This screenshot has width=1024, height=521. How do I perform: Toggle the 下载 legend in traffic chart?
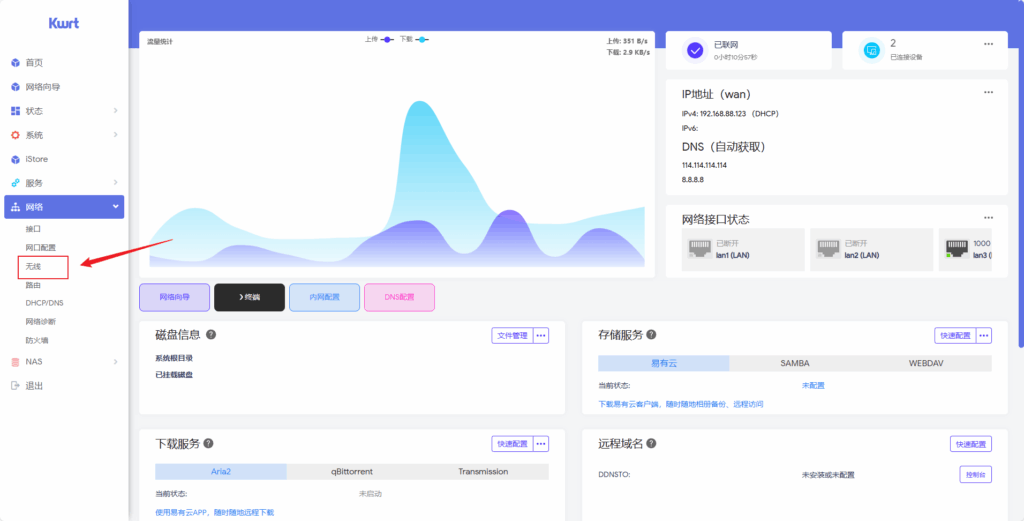413,39
